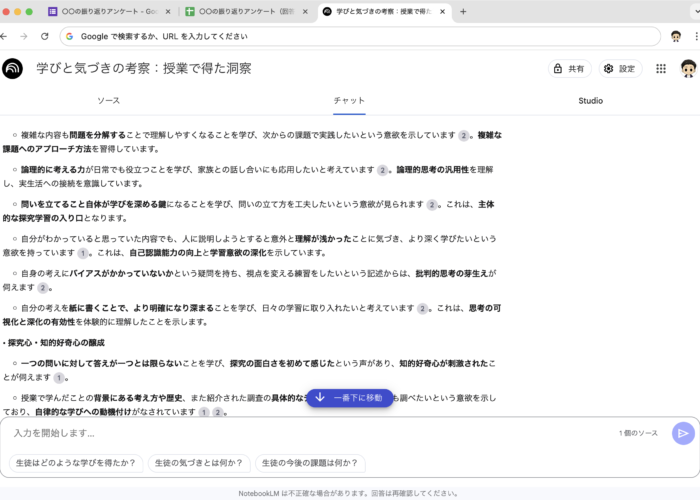This screenshot has width=700, height=500.
Task: Select suggestion 生徒の今後の課題は何か？
Action: tap(310, 463)
